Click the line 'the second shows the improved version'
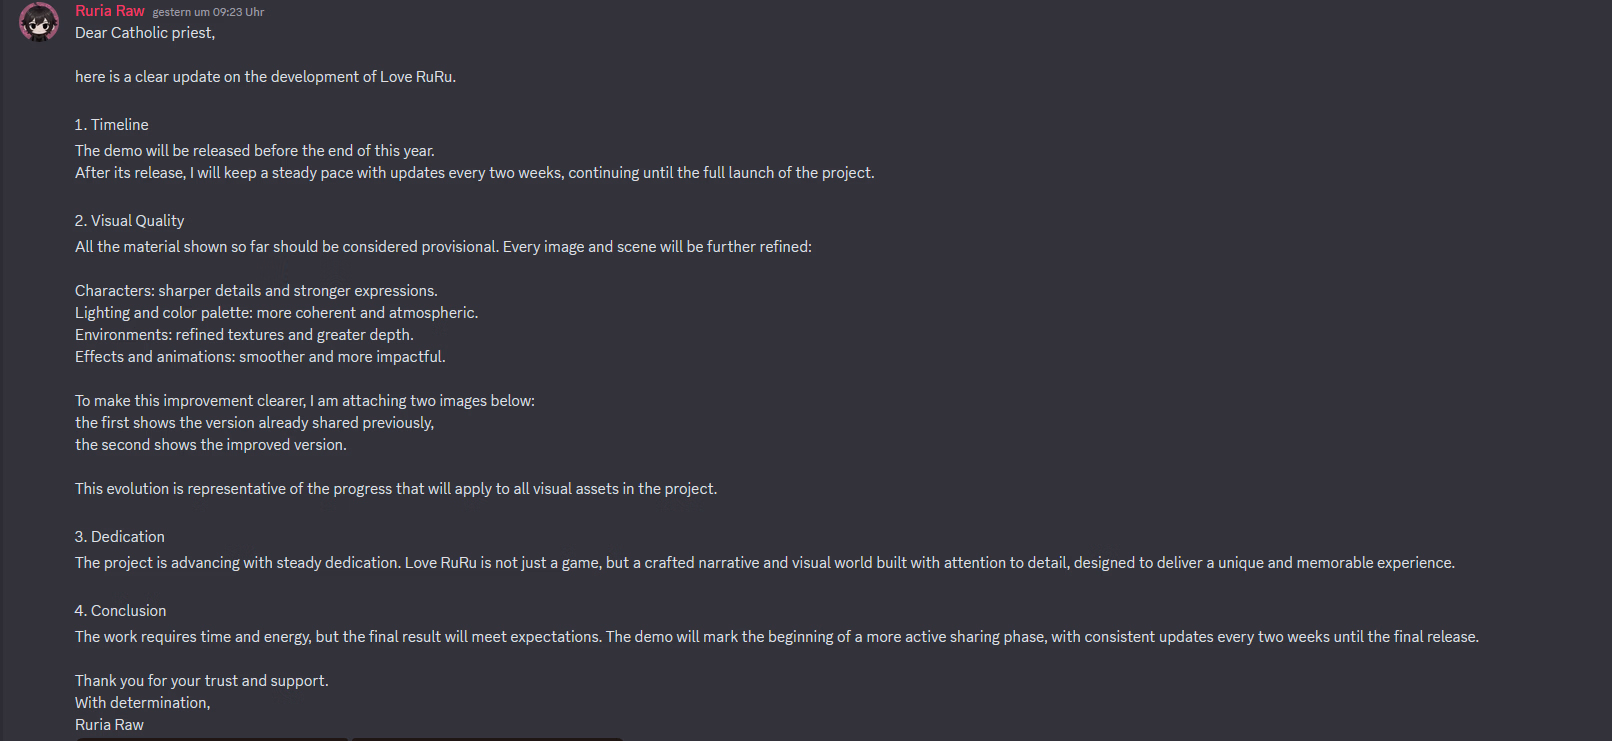Image resolution: width=1612 pixels, height=741 pixels. (x=211, y=445)
